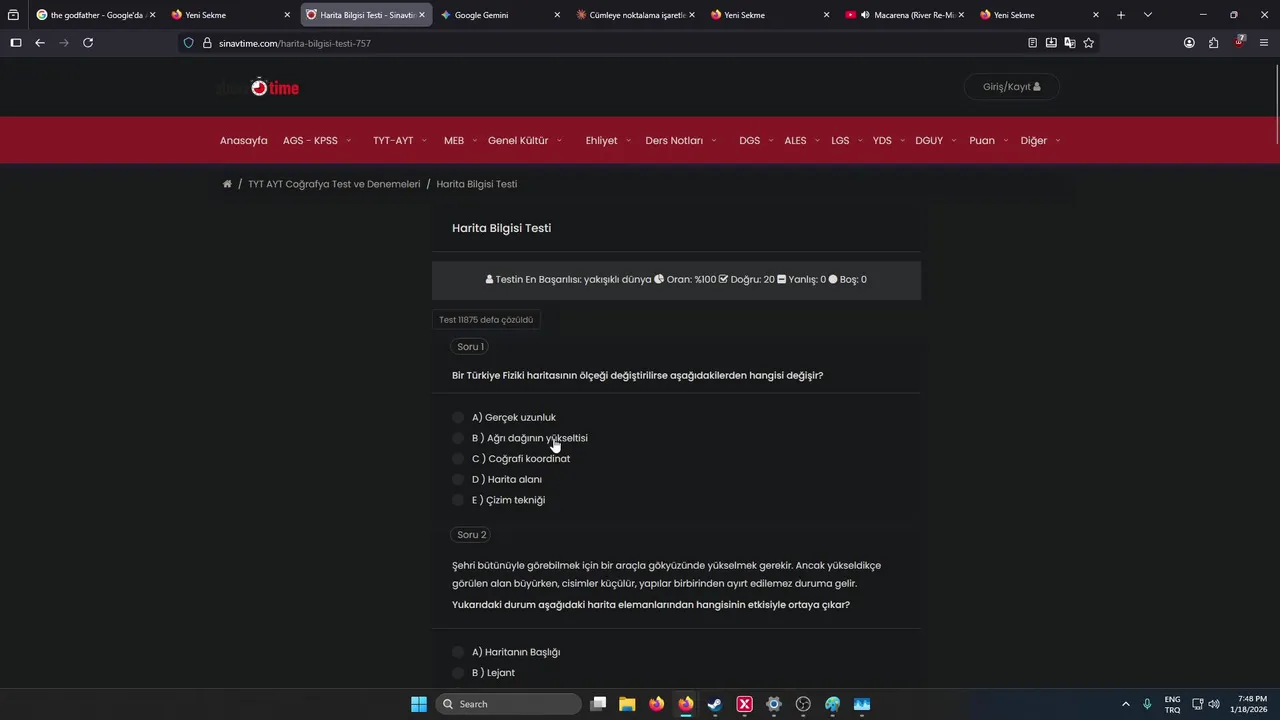Open the Firefox account profile icon
Image resolution: width=1280 pixels, height=720 pixels.
click(1189, 43)
